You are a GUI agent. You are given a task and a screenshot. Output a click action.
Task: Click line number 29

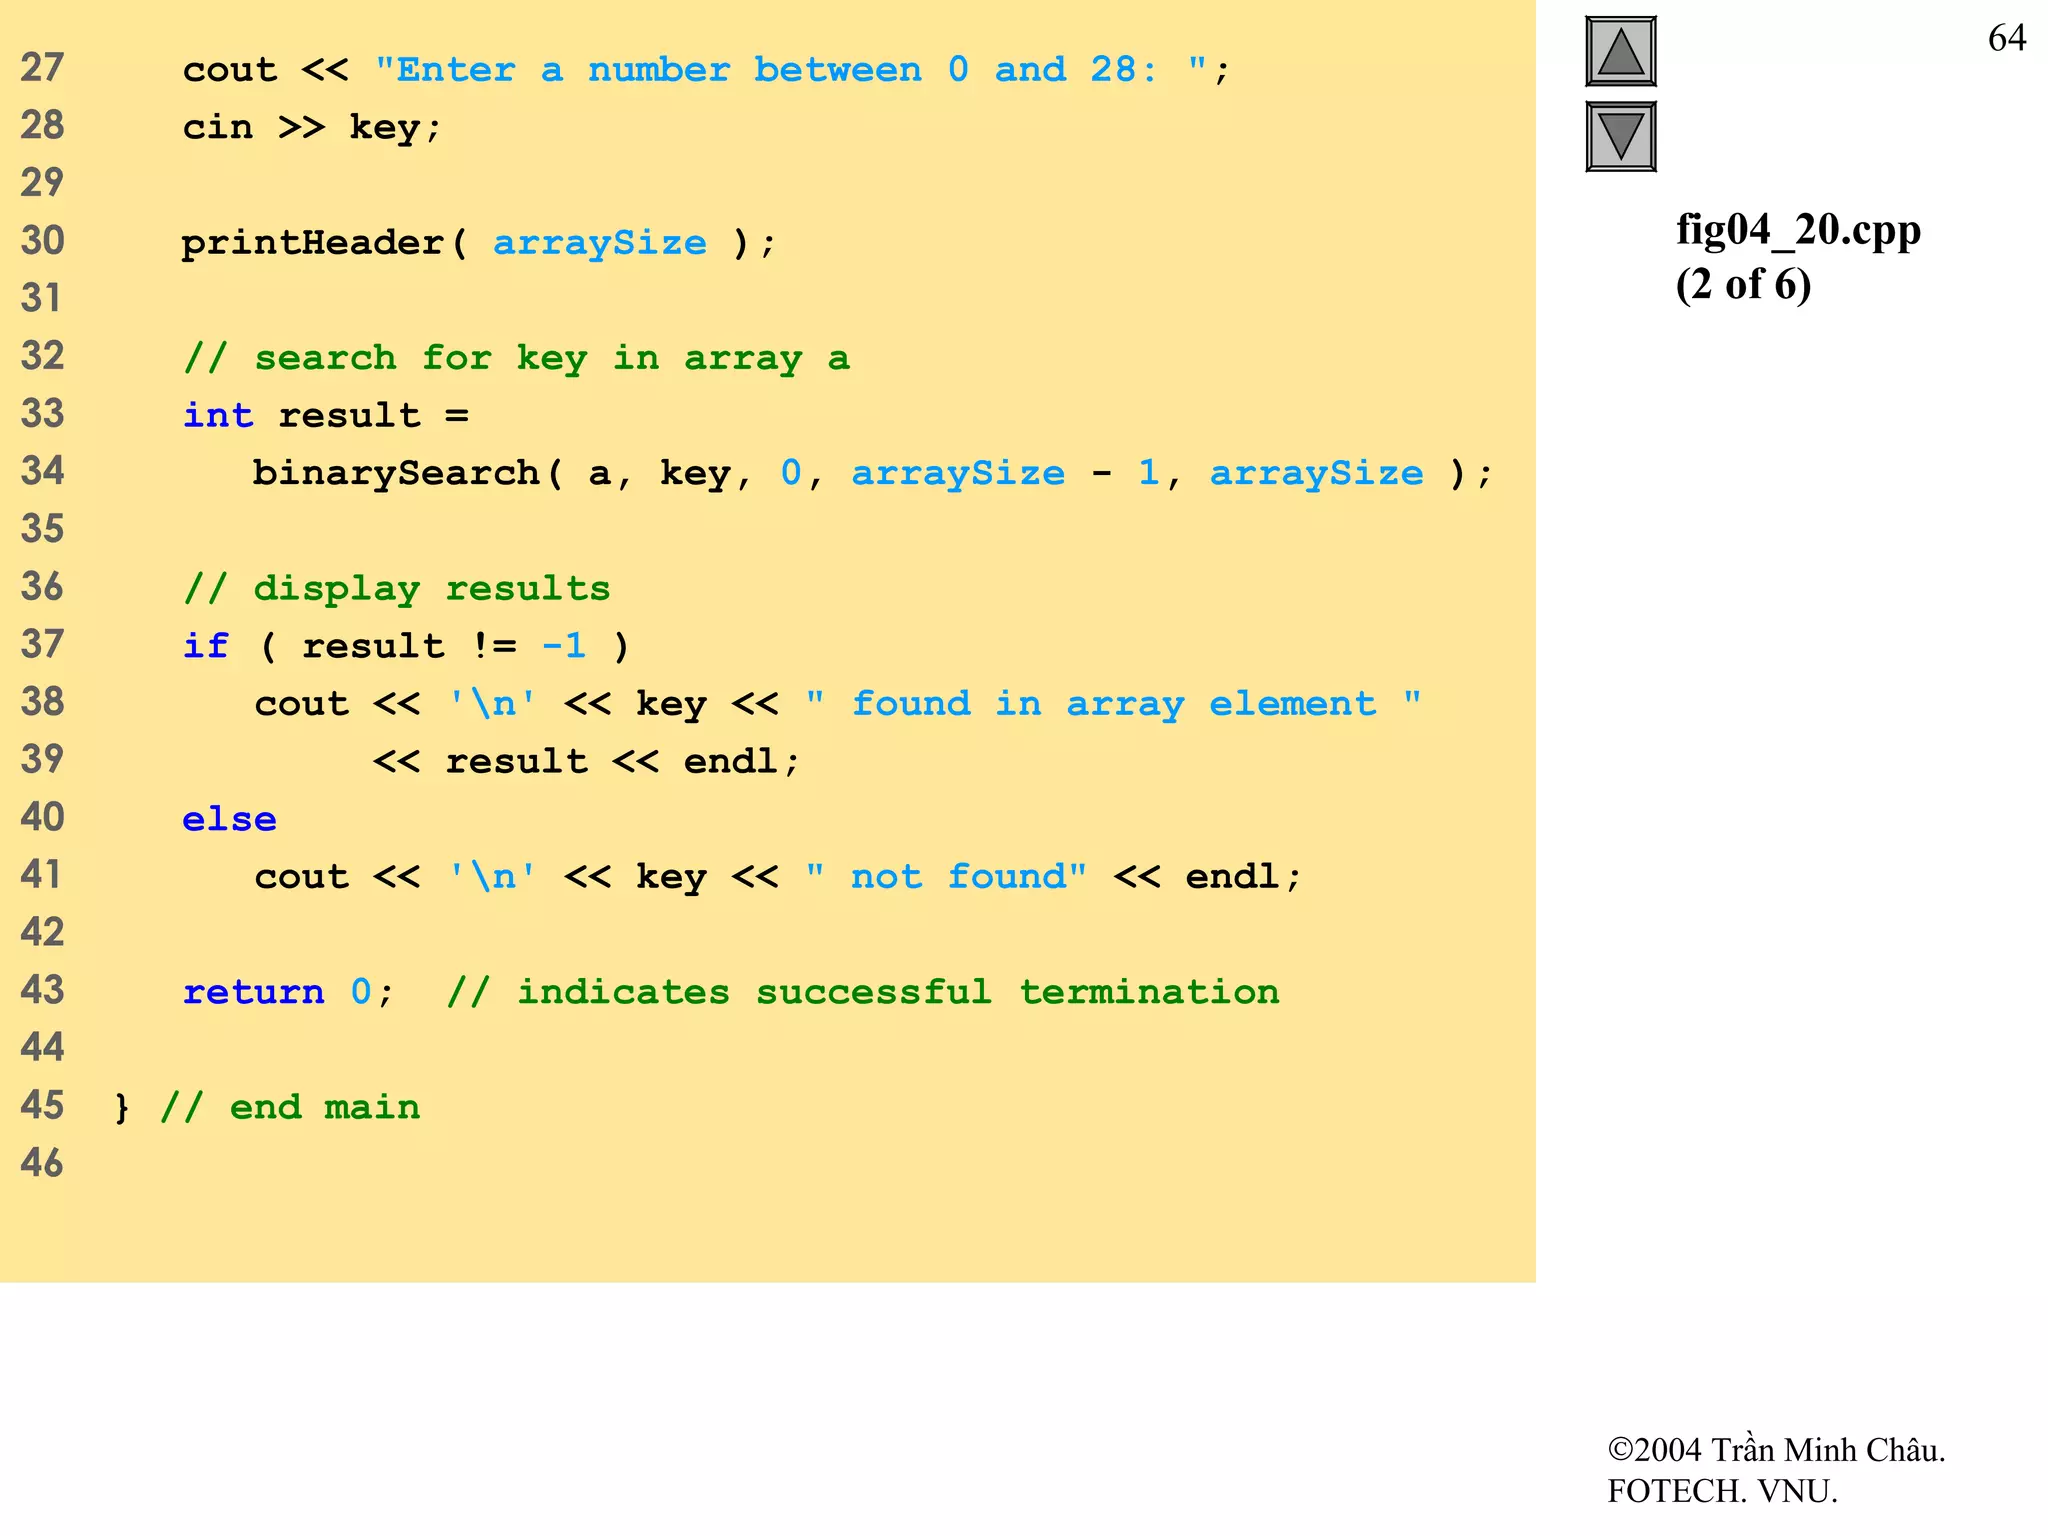coord(42,182)
